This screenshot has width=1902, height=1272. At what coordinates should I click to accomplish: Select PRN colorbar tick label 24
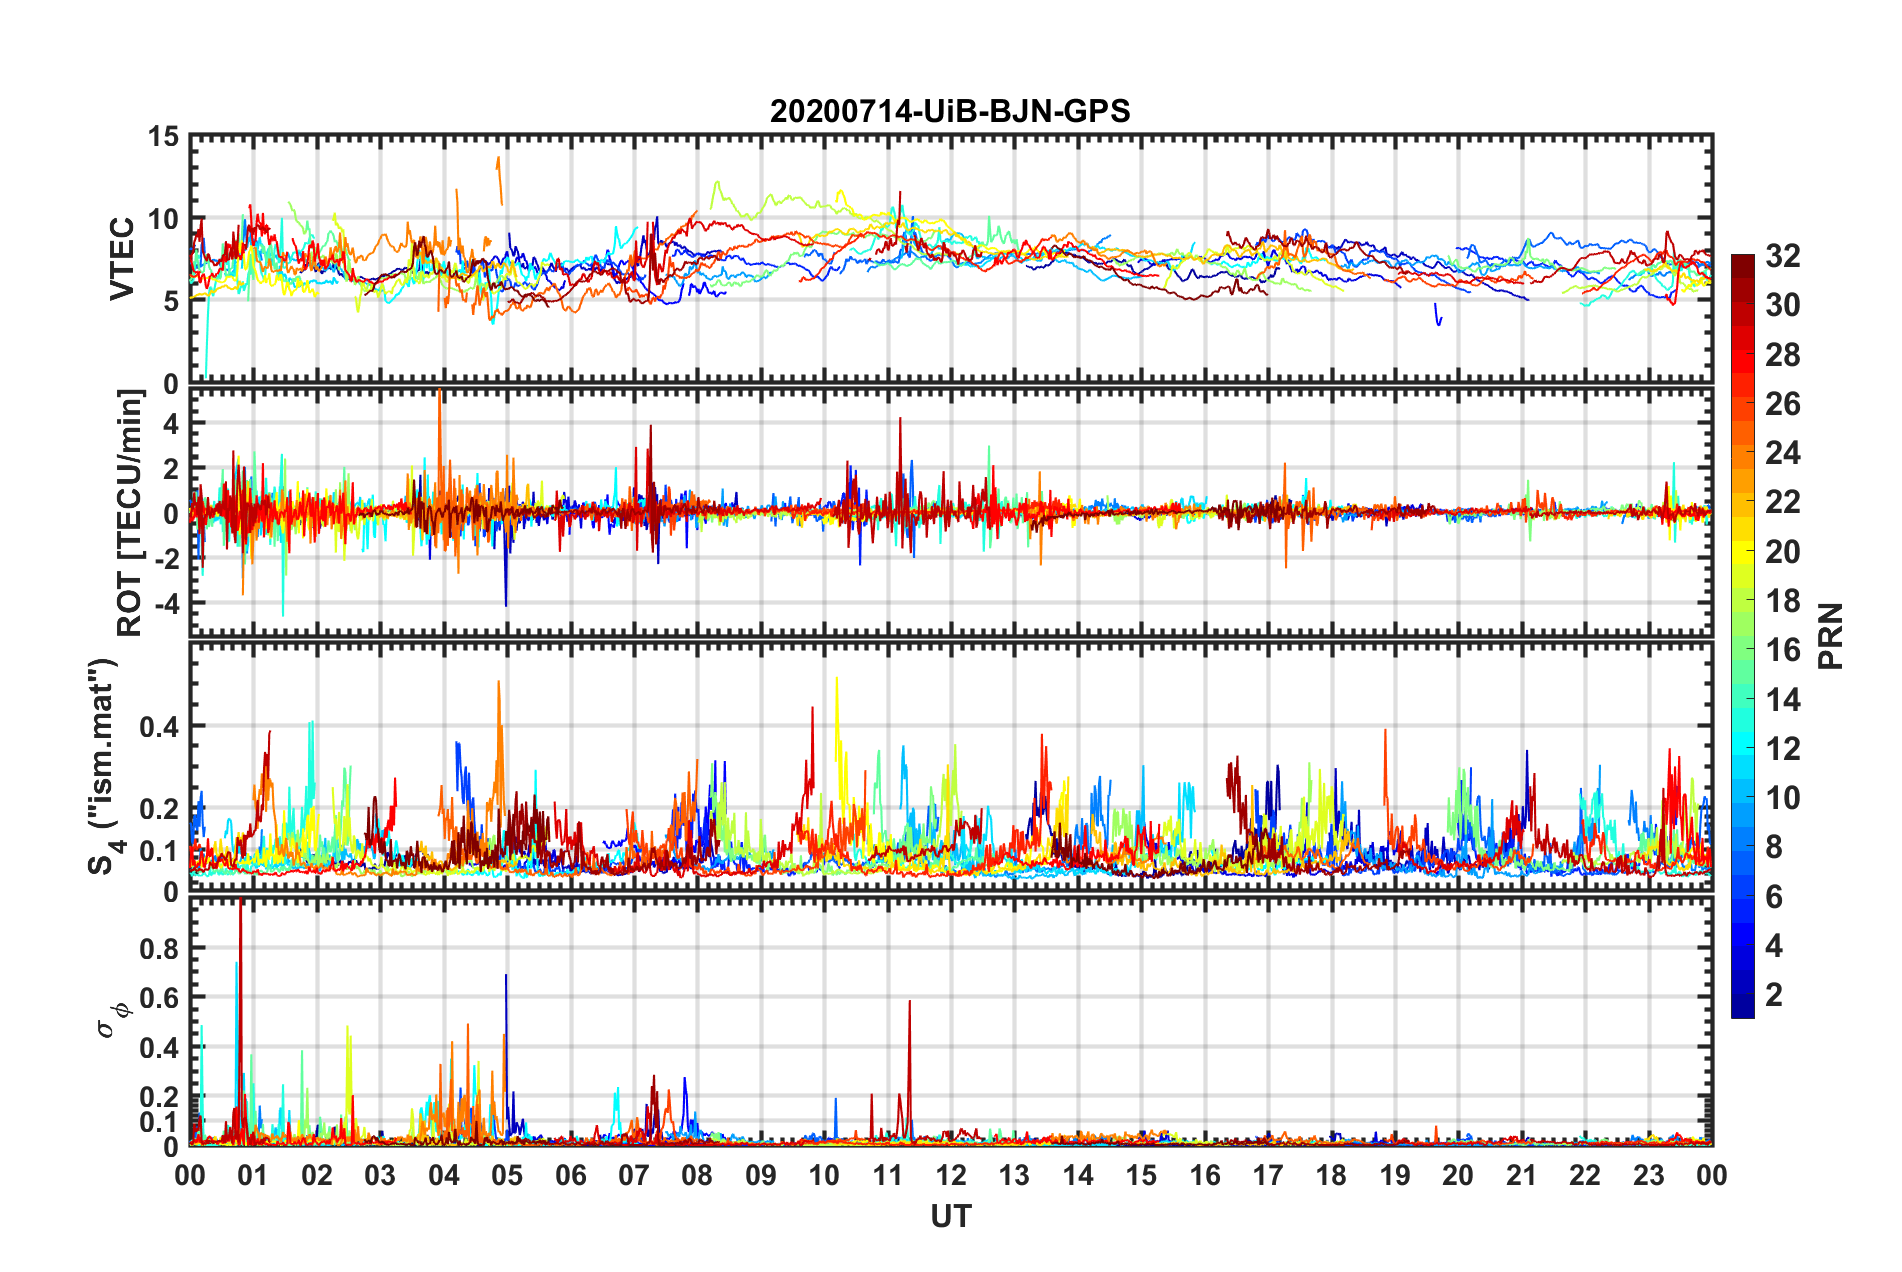(x=1783, y=452)
